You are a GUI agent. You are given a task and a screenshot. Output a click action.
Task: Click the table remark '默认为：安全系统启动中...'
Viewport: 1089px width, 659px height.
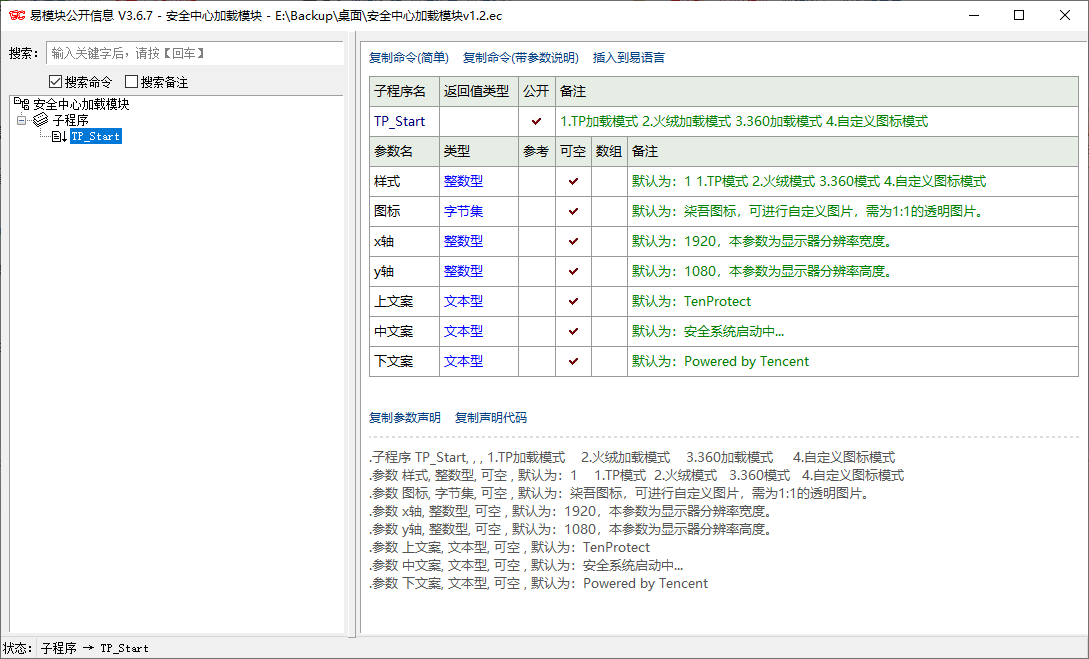tap(708, 331)
